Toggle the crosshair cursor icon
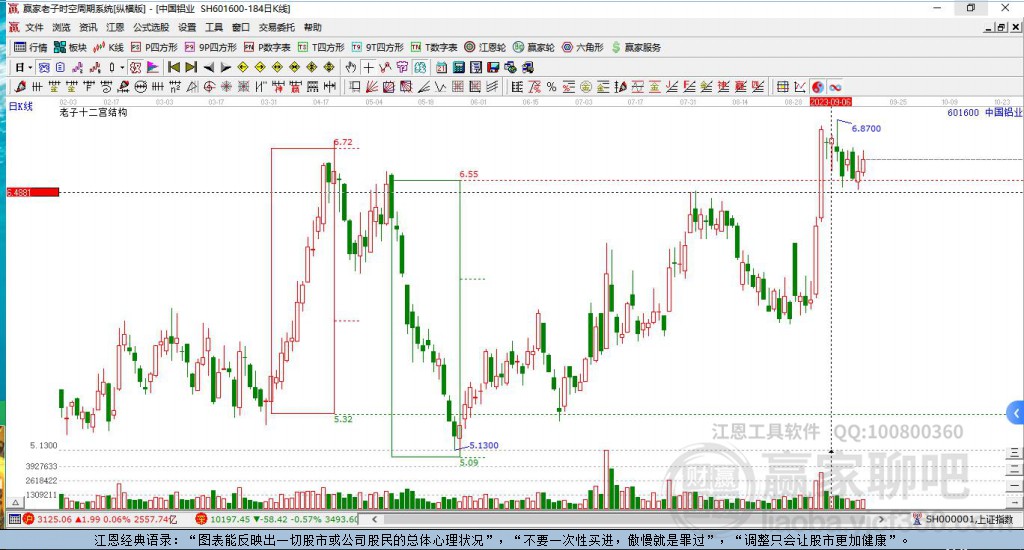Image resolution: width=1024 pixels, height=550 pixels. (x=368, y=67)
